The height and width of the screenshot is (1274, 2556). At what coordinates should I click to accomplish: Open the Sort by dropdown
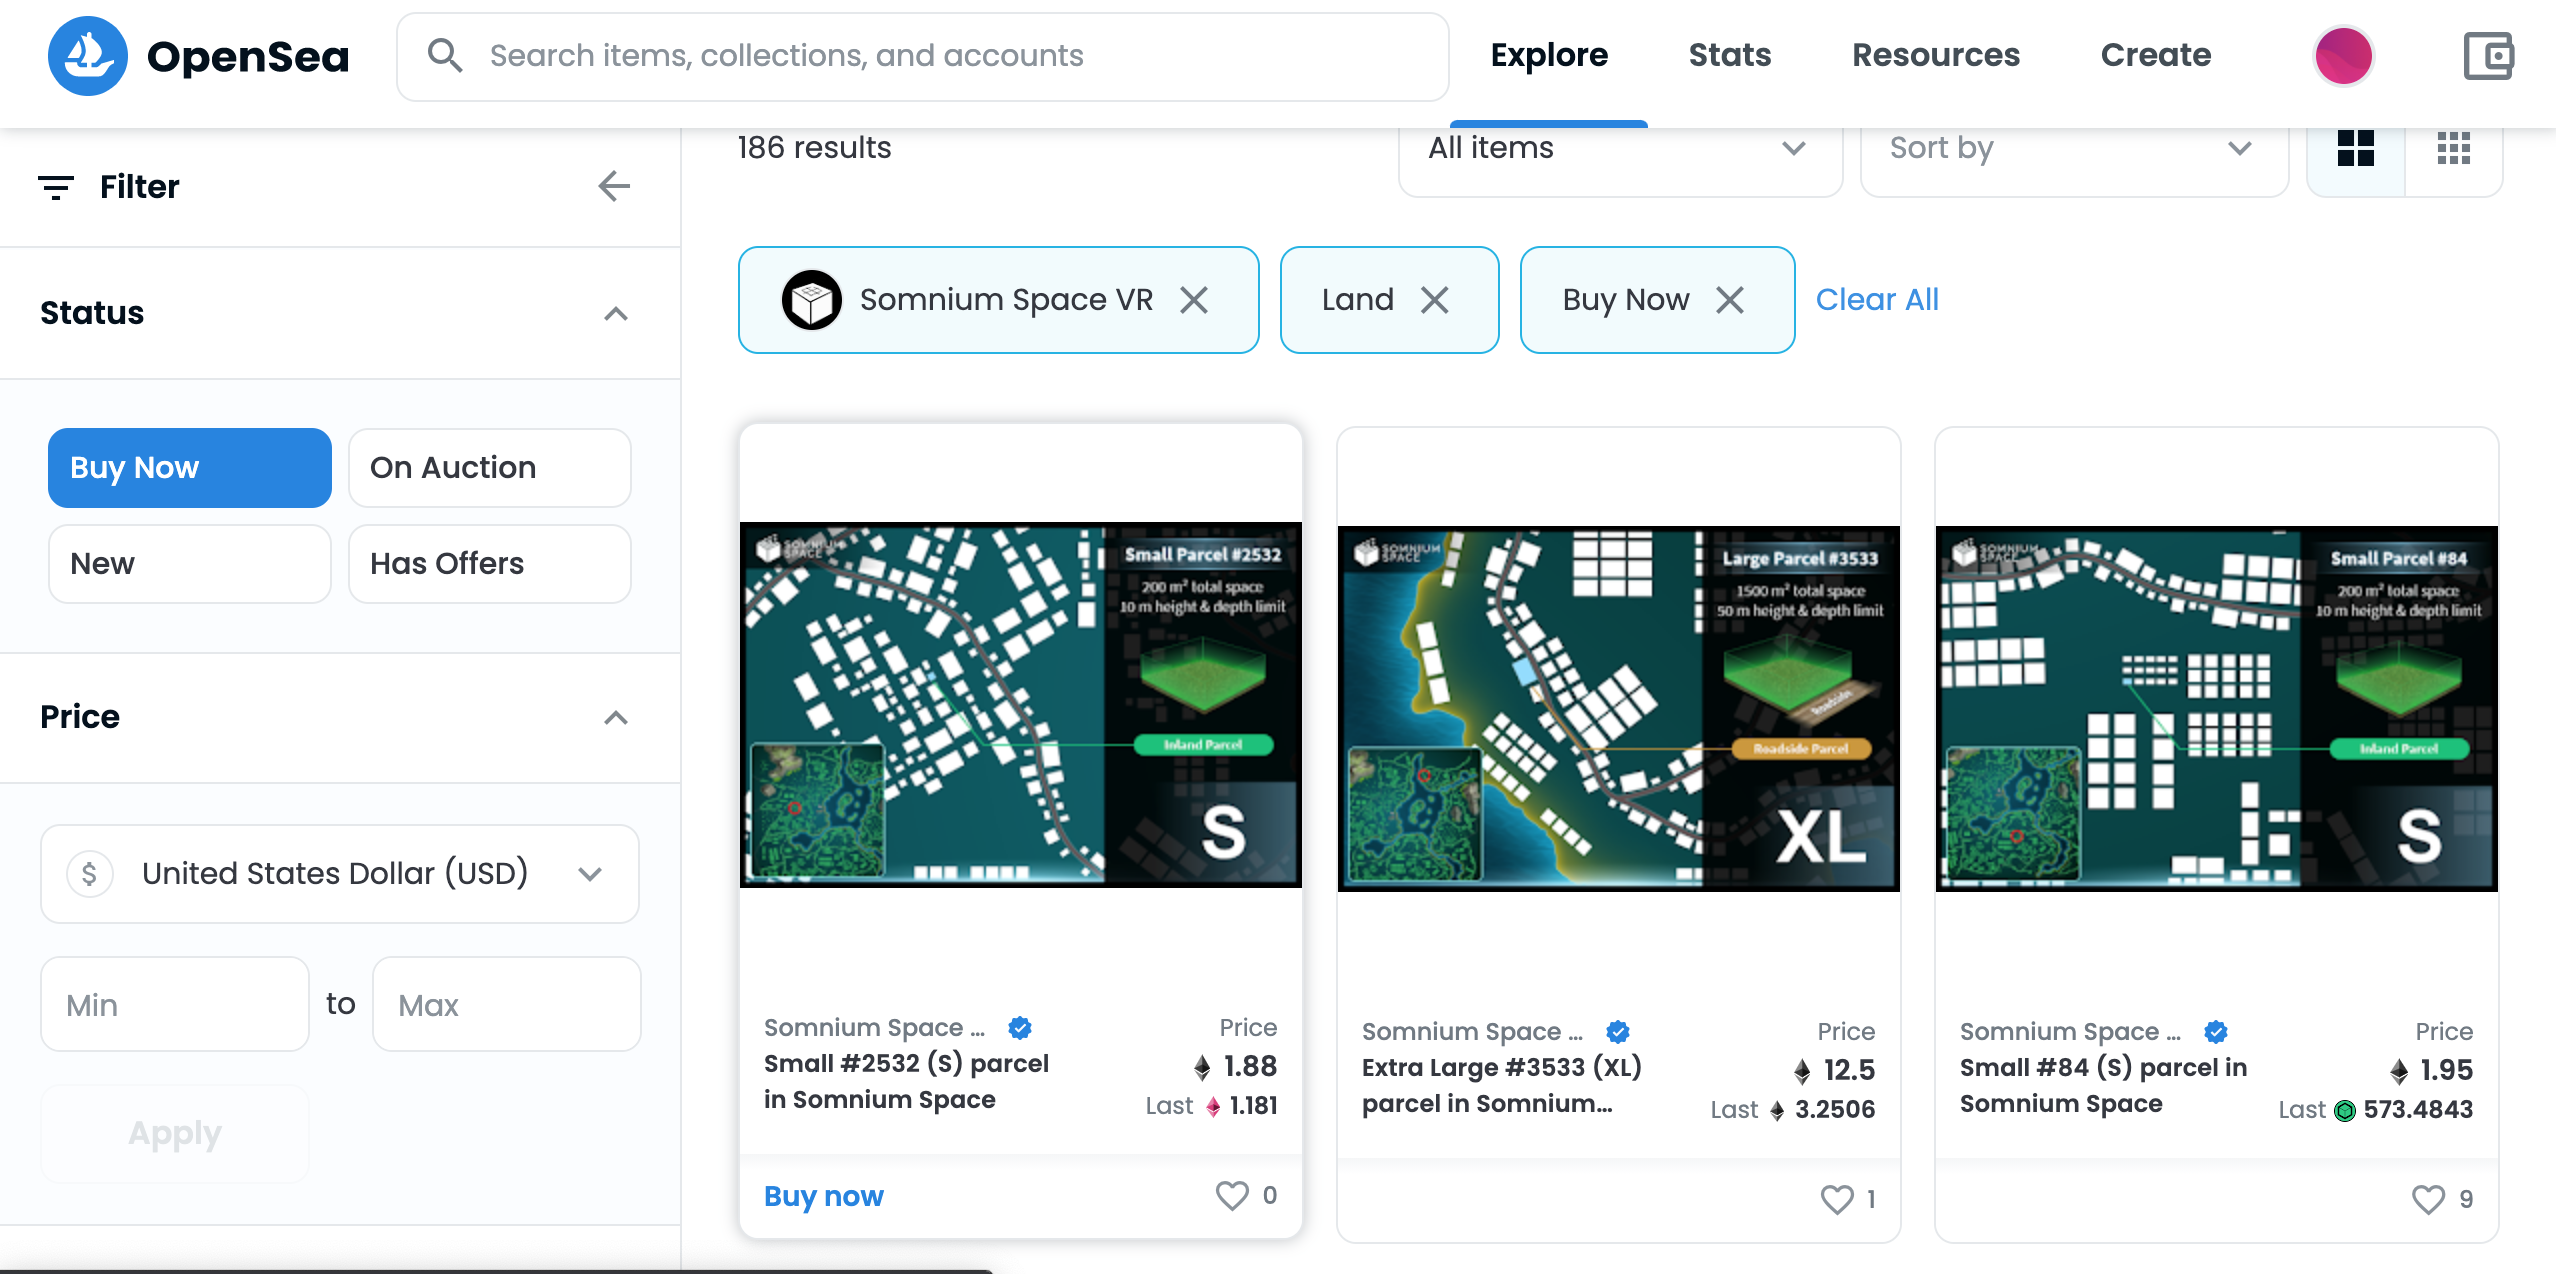(2074, 149)
